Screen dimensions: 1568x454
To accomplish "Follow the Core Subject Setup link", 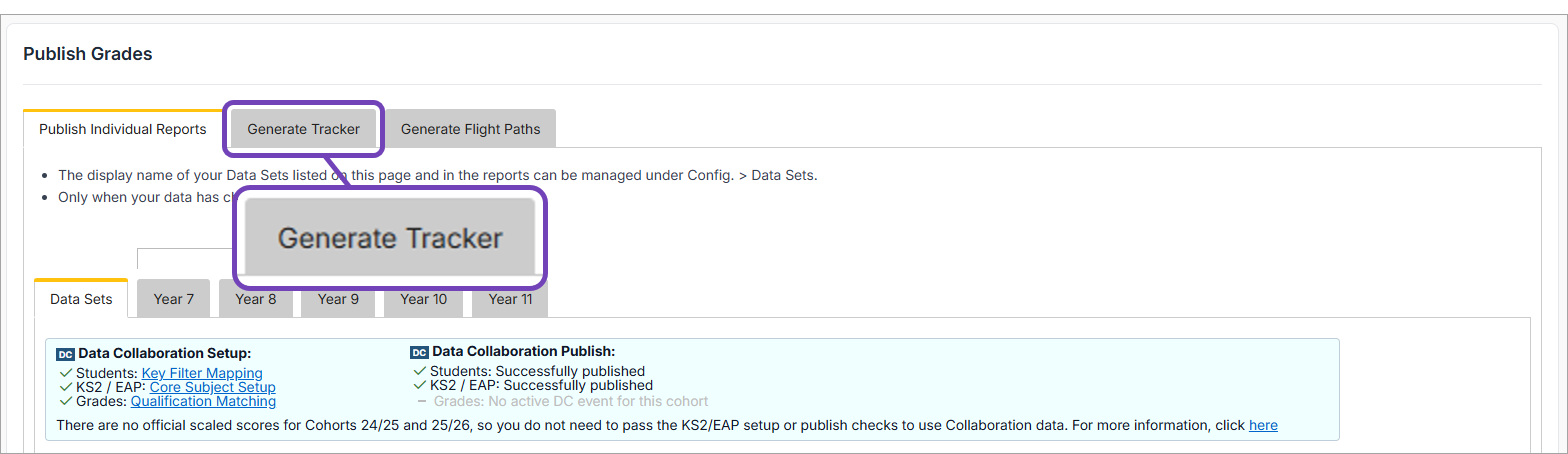I will [212, 387].
